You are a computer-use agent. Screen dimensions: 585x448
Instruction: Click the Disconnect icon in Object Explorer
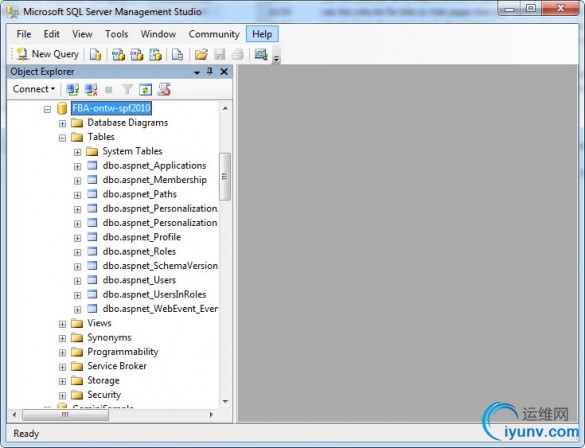point(91,90)
